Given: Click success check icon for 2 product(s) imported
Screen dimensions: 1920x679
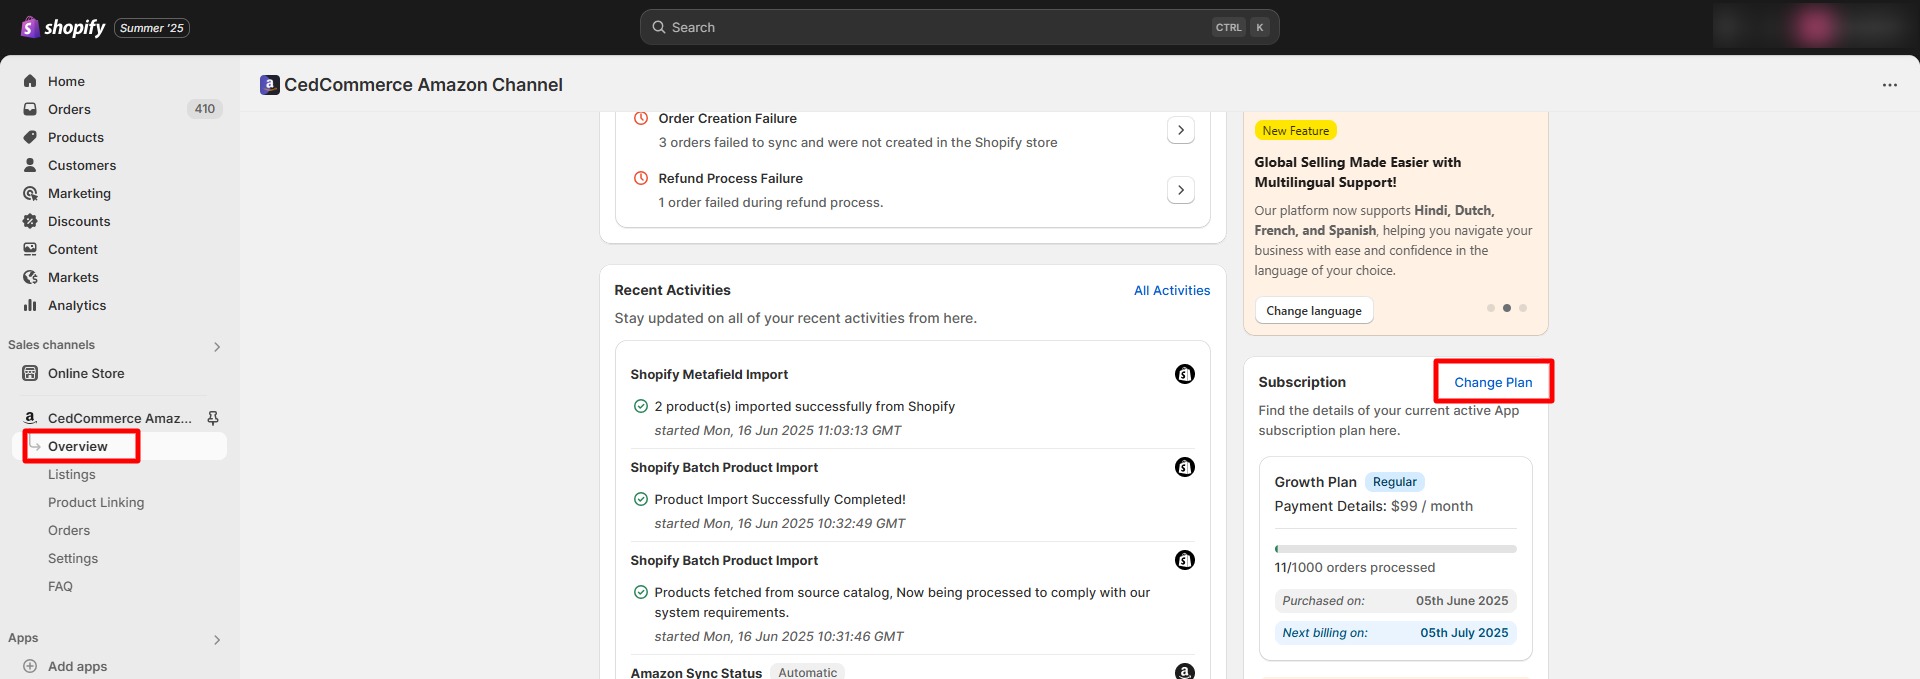Looking at the screenshot, I should click(x=641, y=406).
